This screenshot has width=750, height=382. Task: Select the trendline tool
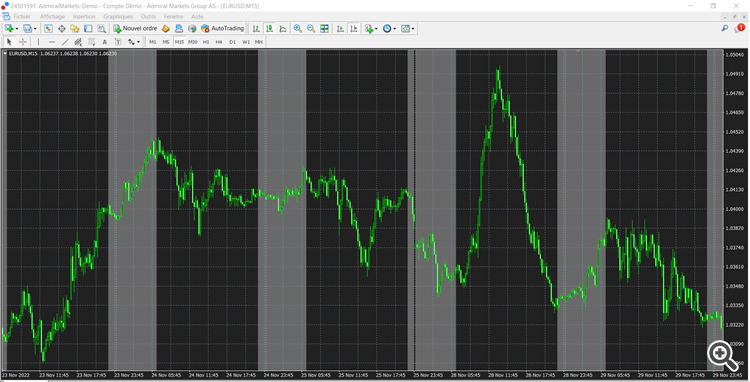pyautogui.click(x=65, y=42)
